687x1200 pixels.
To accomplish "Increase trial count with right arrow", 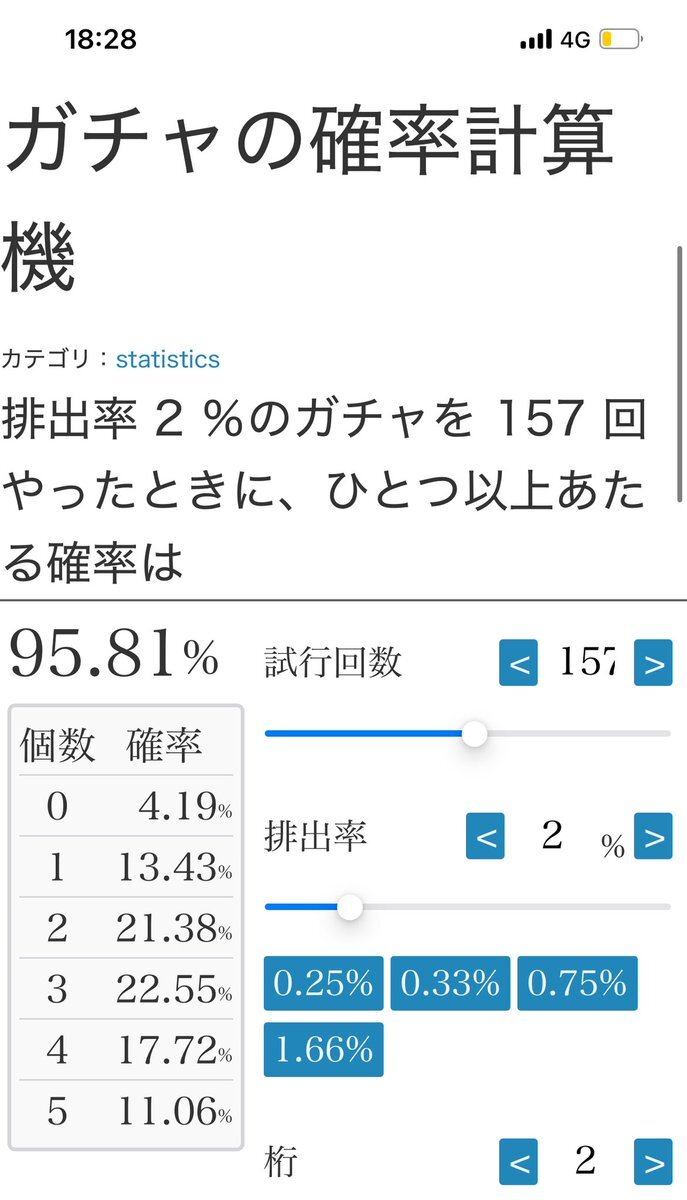I will (653, 663).
